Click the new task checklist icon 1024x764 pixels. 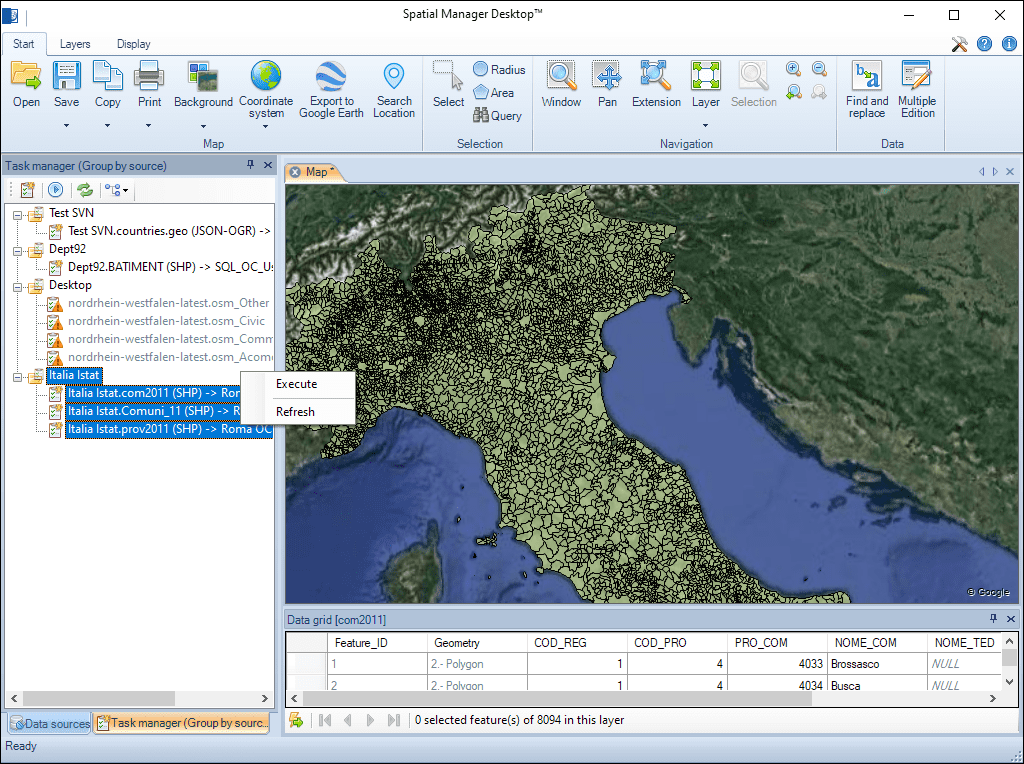point(27,190)
